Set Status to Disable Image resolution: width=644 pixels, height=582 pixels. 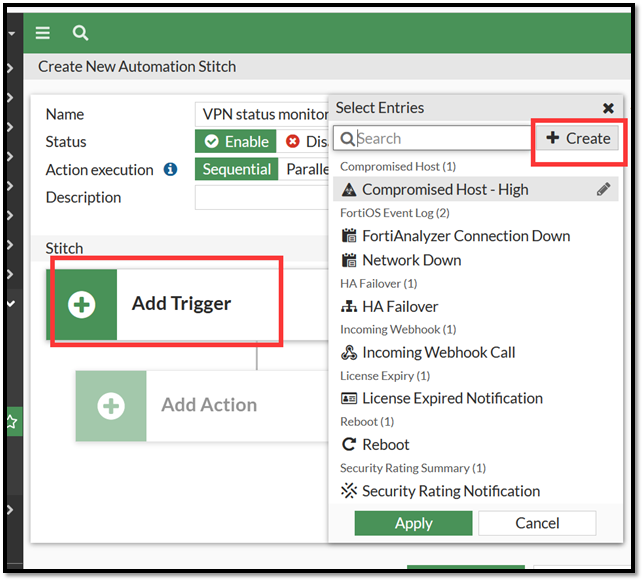coord(303,142)
